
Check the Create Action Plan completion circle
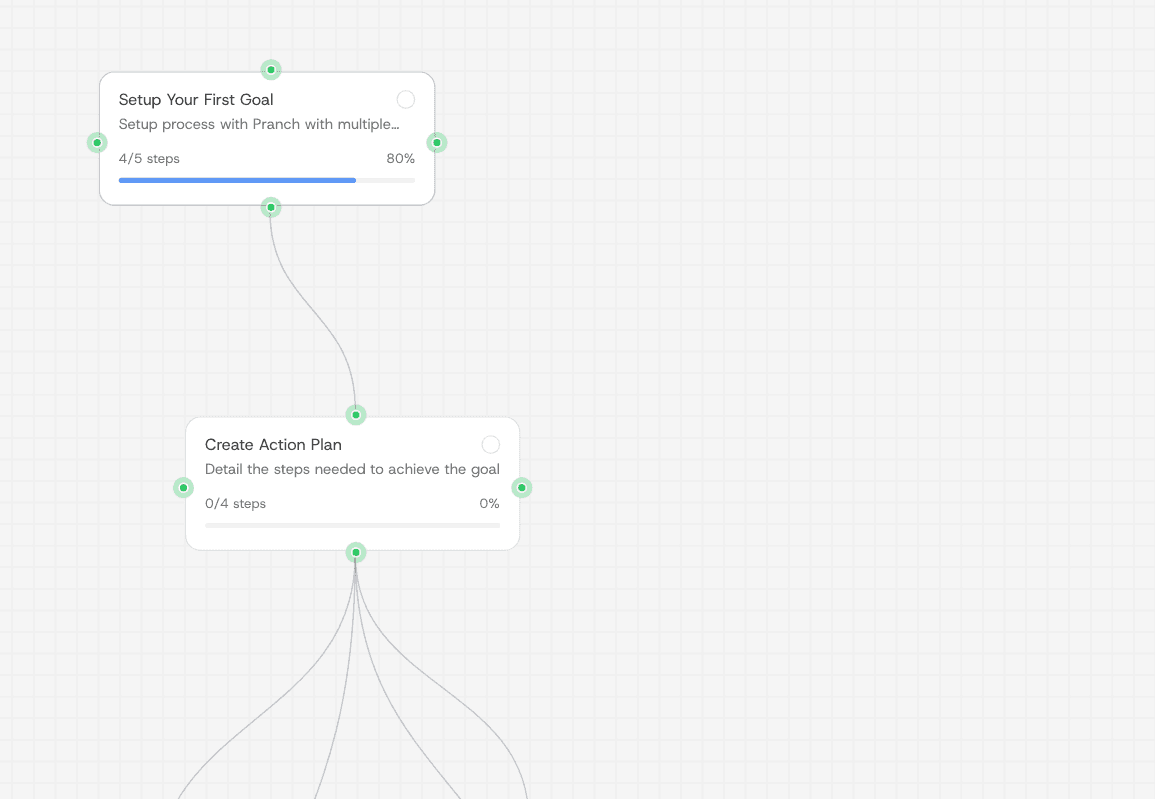[491, 445]
